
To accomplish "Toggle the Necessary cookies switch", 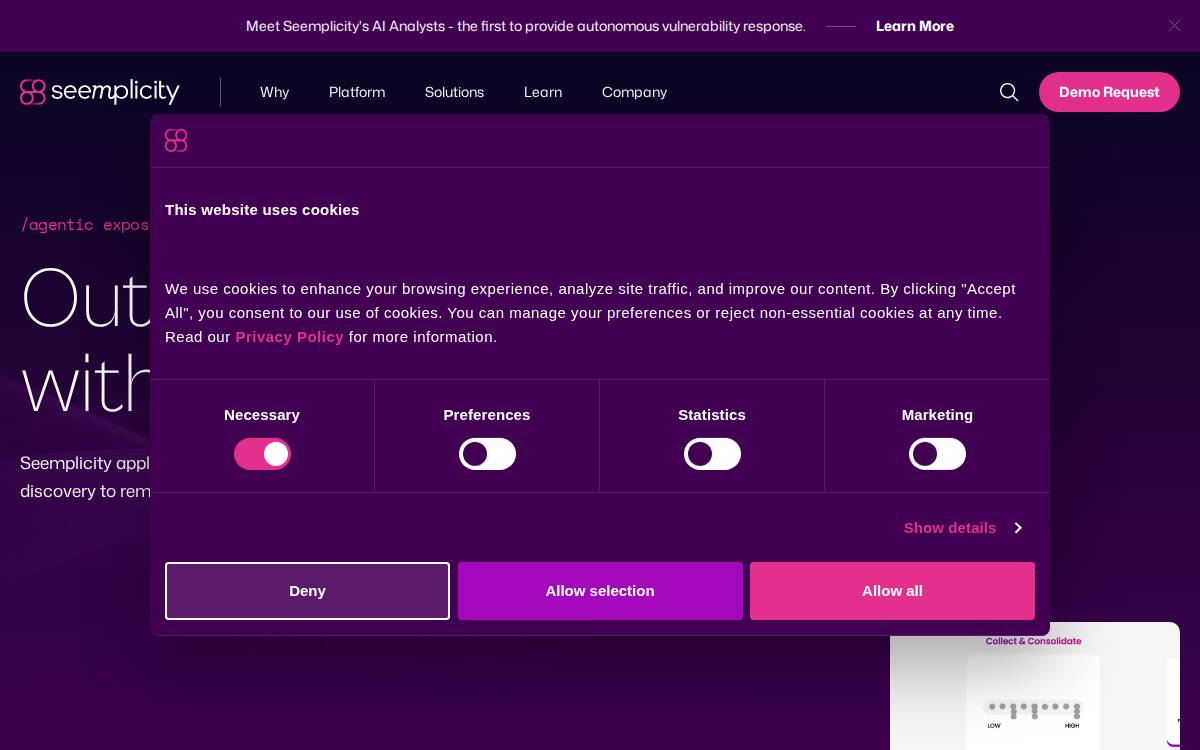I will tap(262, 454).
